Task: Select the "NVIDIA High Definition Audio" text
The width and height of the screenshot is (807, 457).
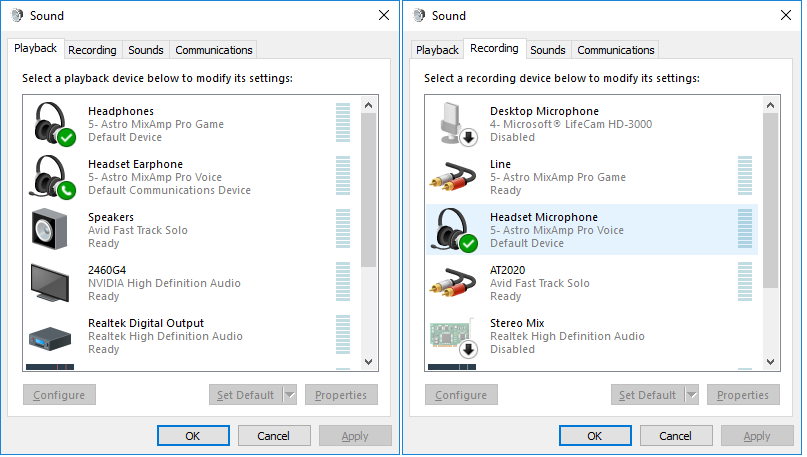Action: pos(164,283)
